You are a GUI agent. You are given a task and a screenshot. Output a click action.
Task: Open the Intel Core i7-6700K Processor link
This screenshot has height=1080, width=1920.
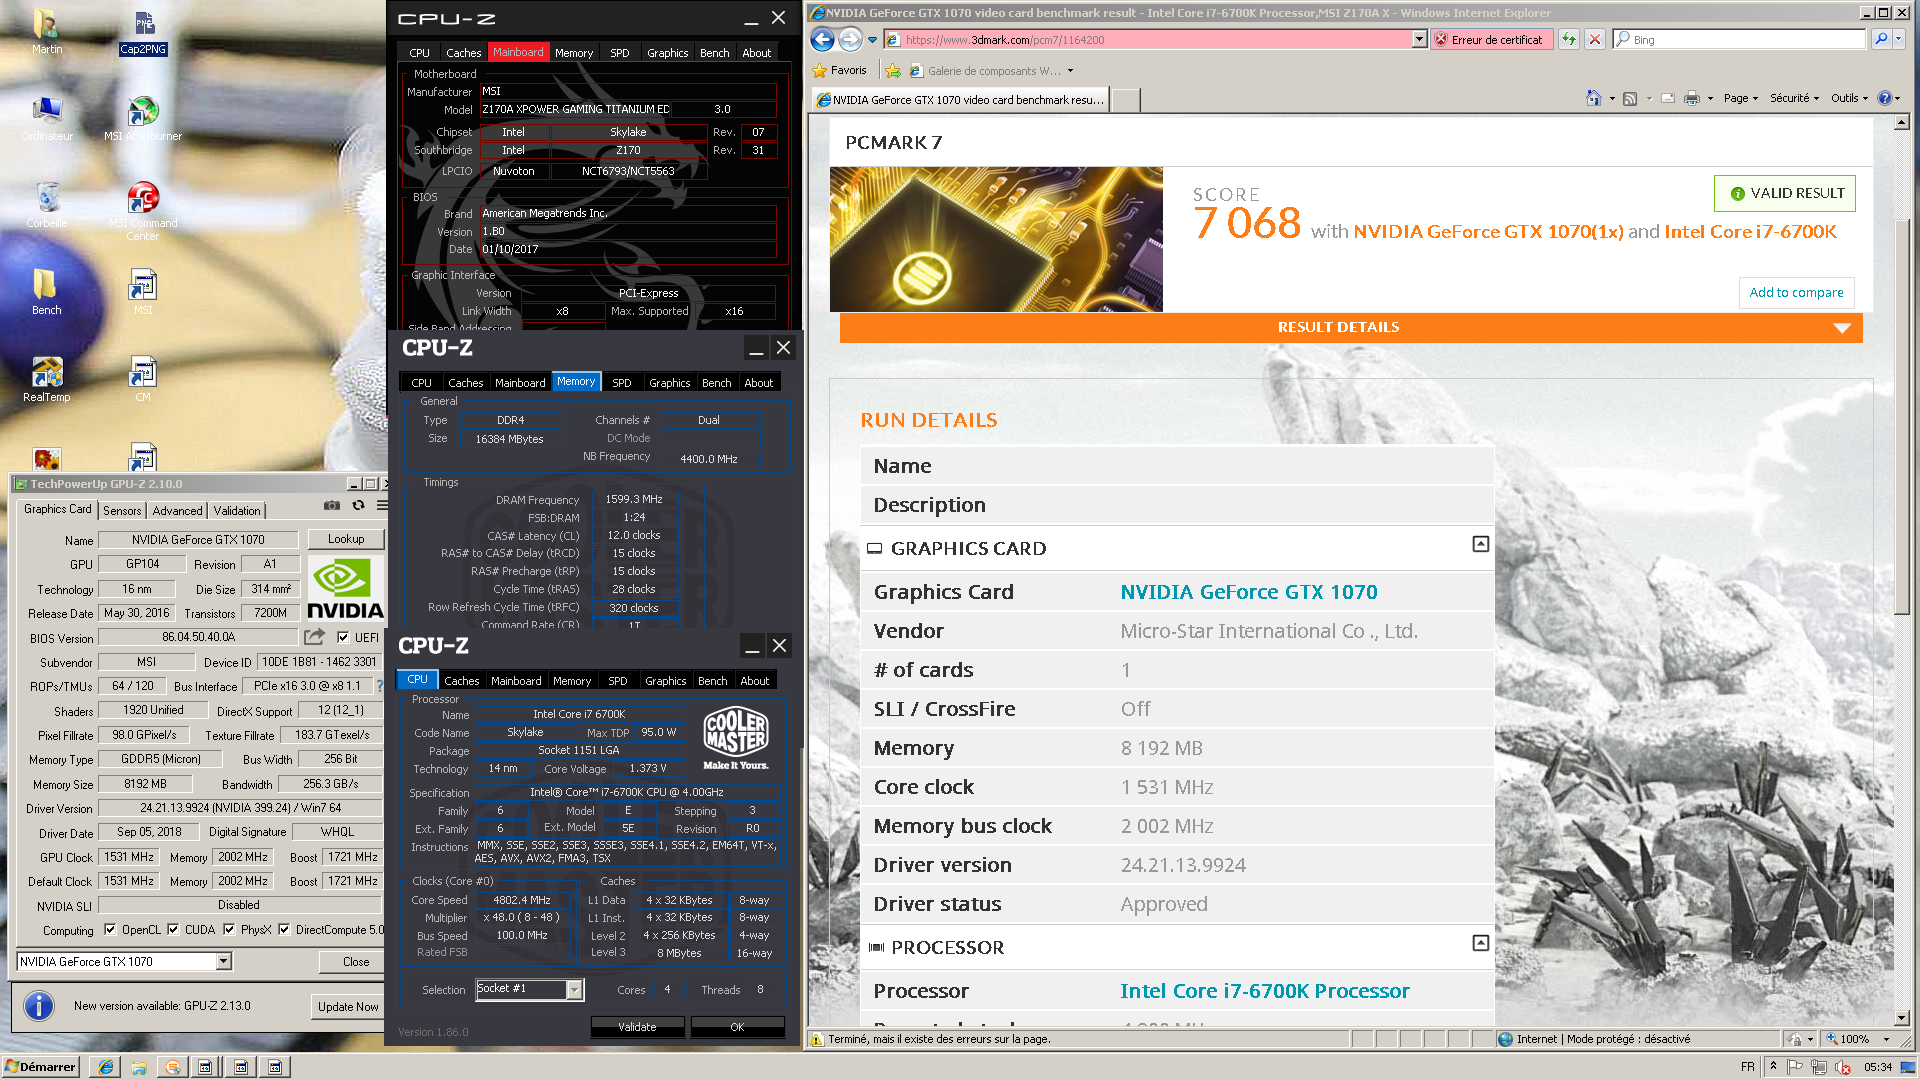tap(1264, 991)
